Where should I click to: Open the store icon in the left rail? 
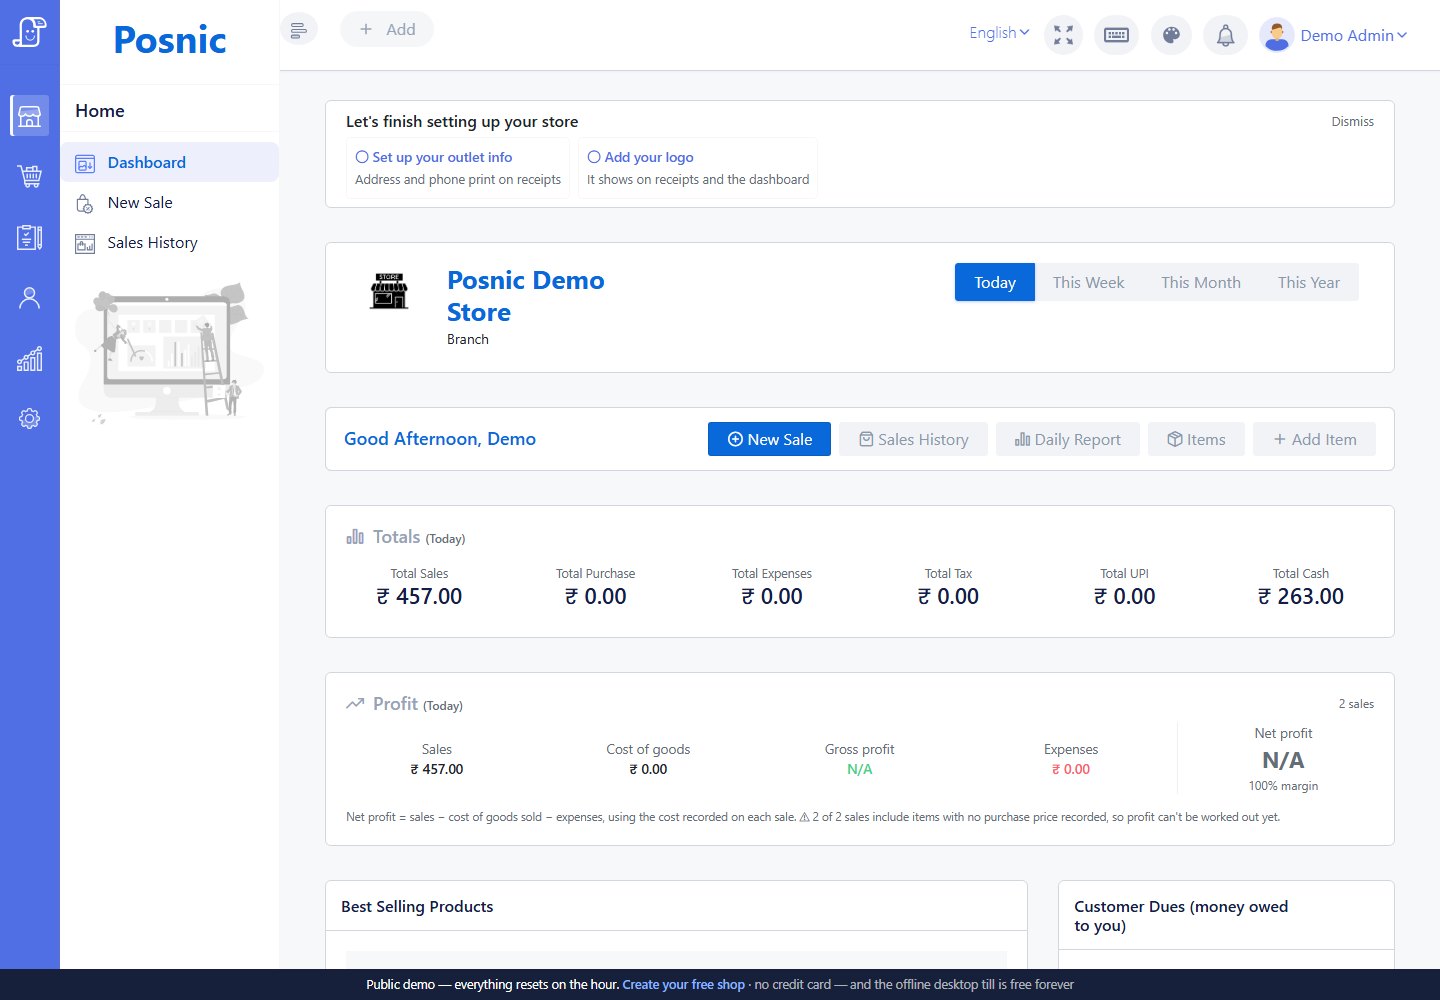pyautogui.click(x=29, y=116)
